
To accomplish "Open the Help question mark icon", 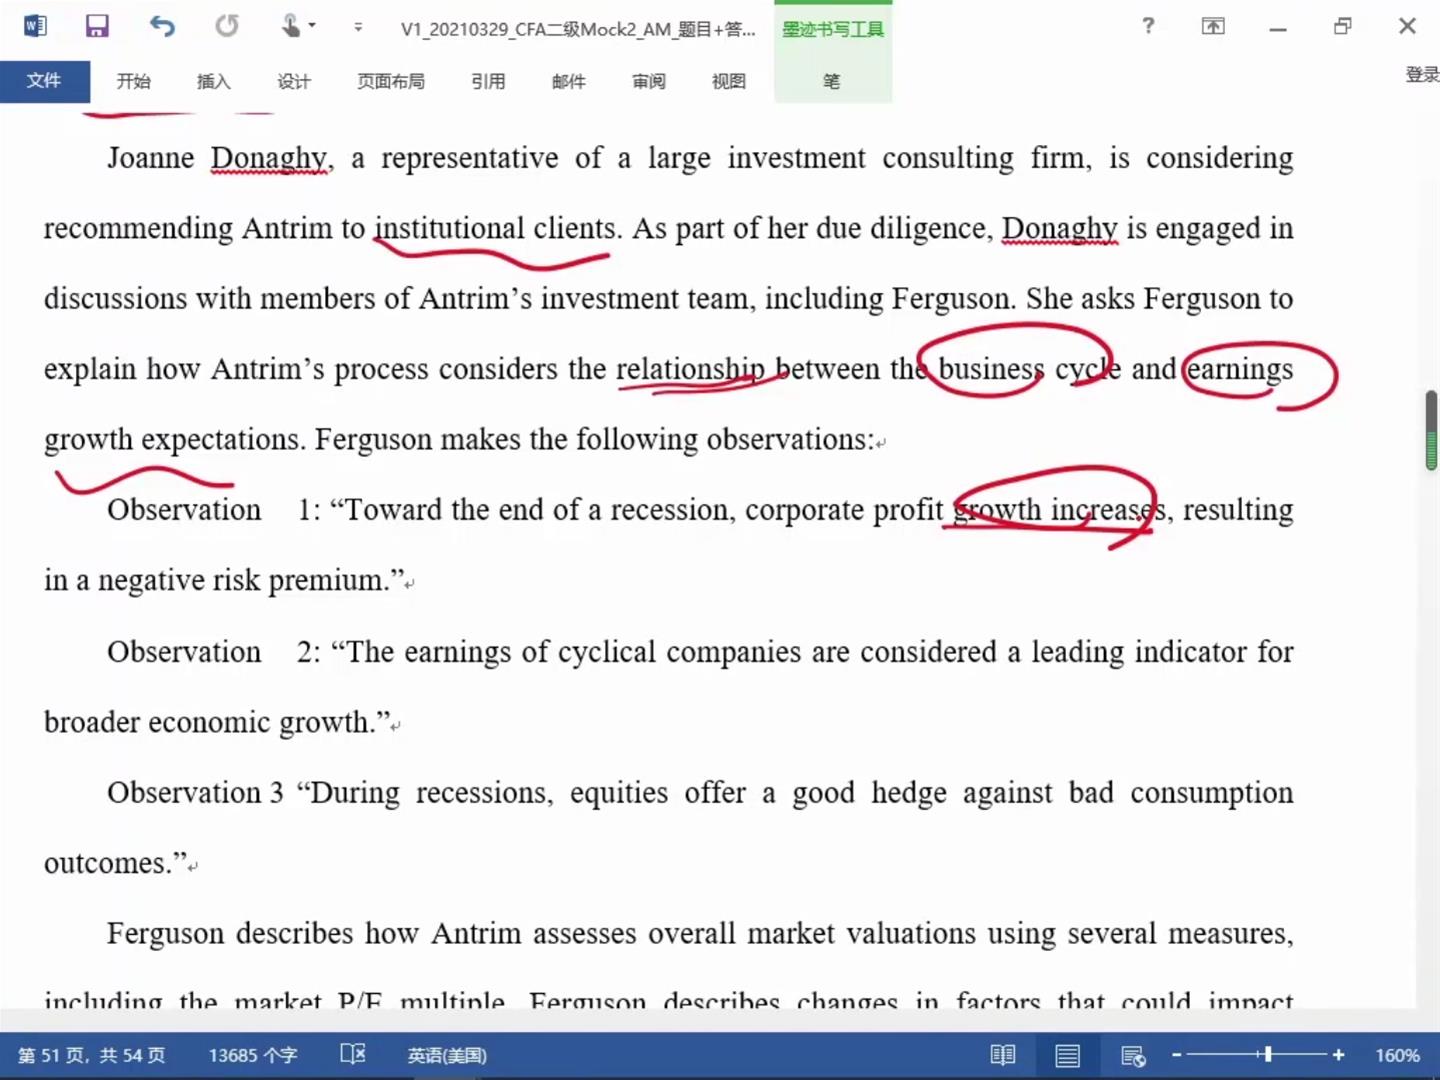I will 1148,26.
